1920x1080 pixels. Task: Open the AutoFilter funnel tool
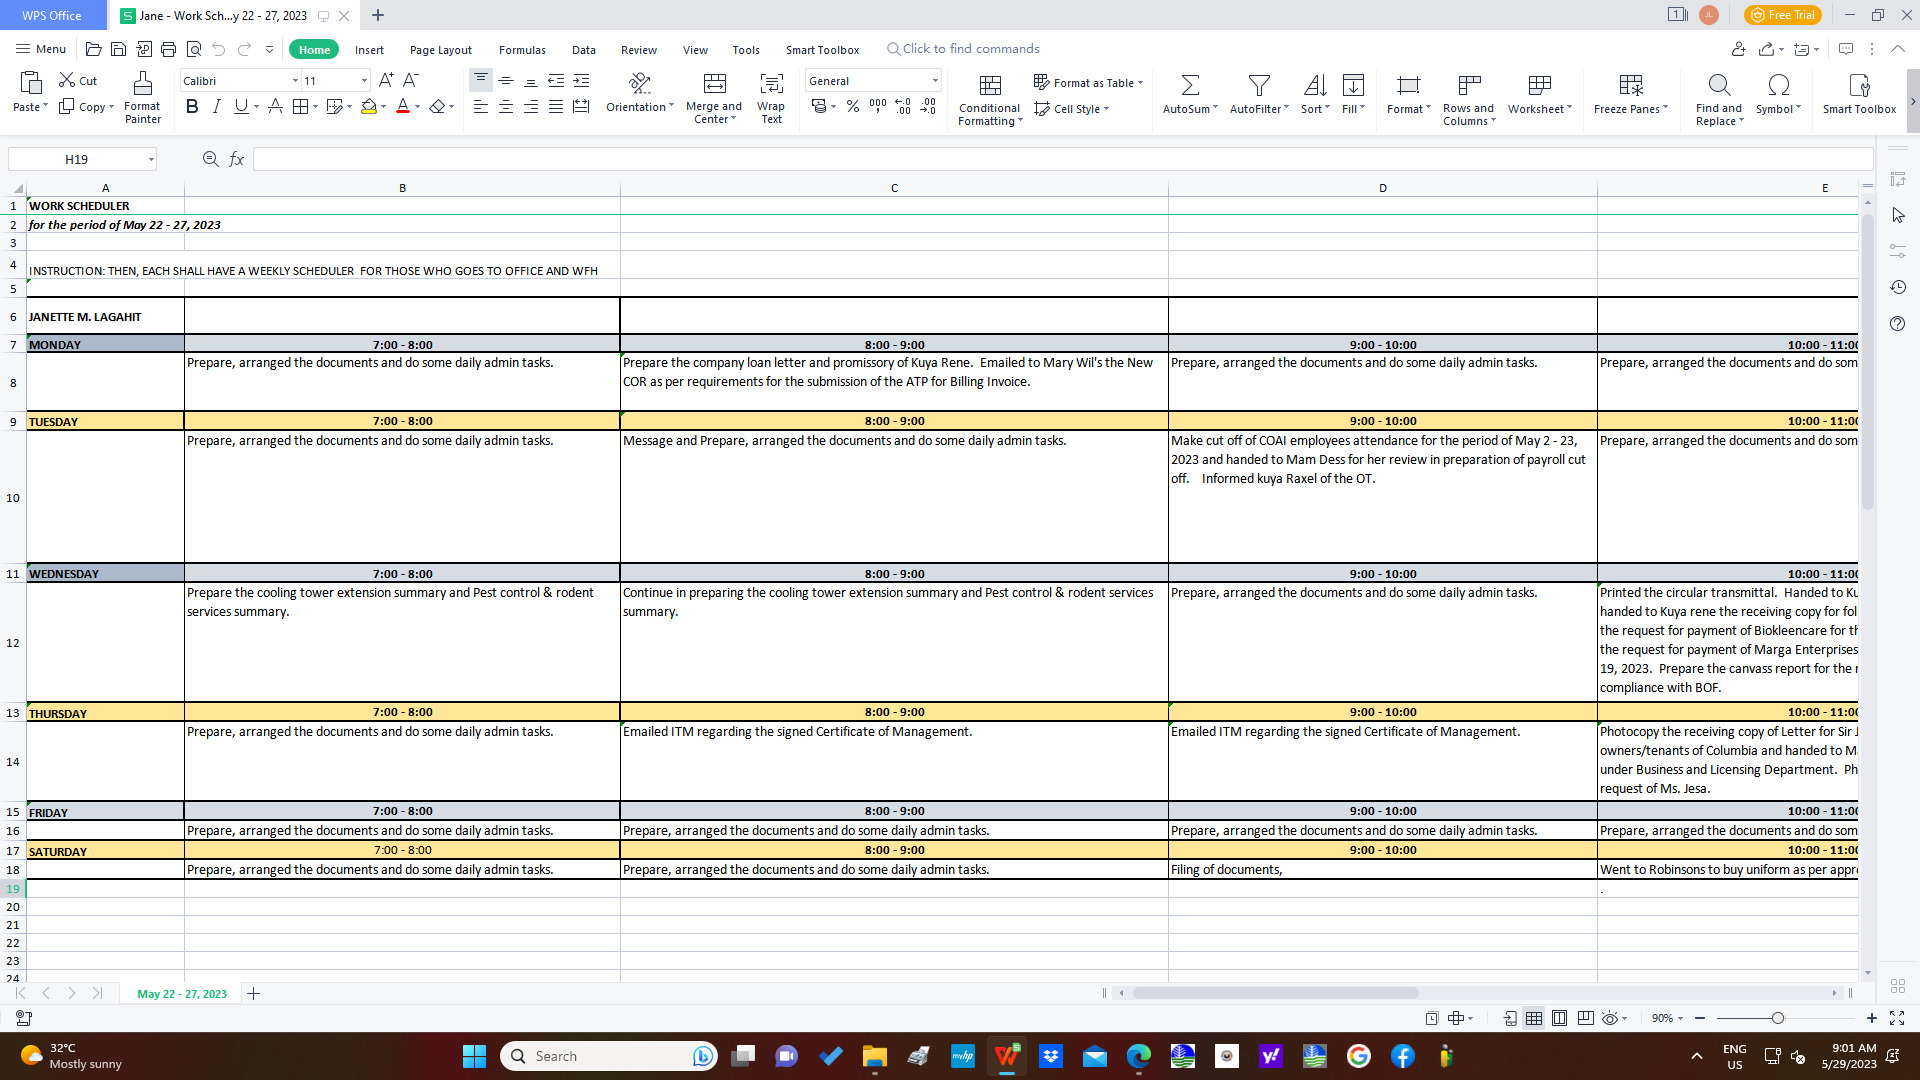tap(1259, 85)
